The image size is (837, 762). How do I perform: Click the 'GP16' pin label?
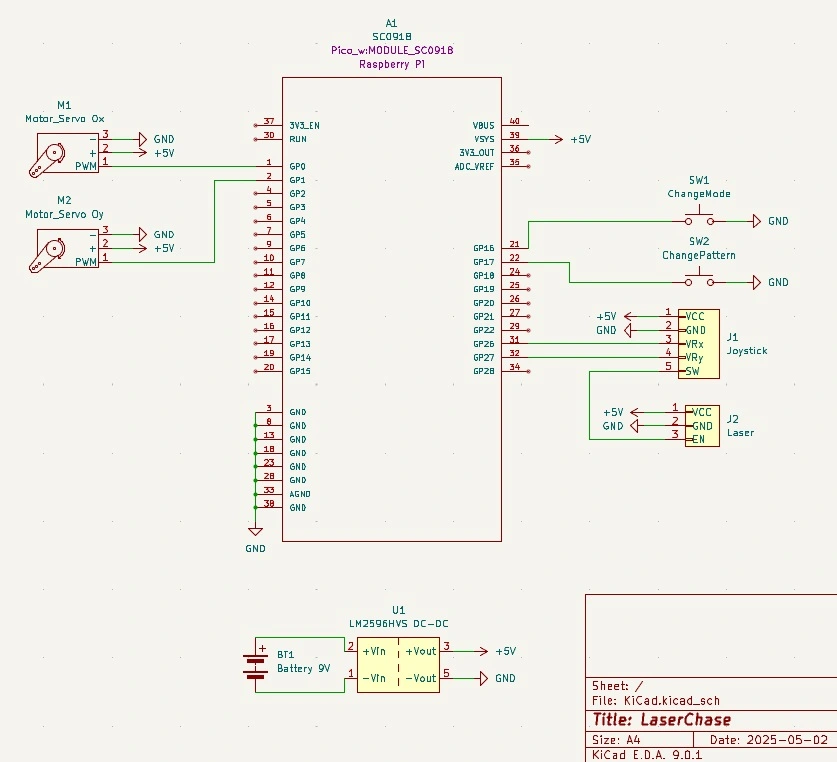[x=484, y=248]
